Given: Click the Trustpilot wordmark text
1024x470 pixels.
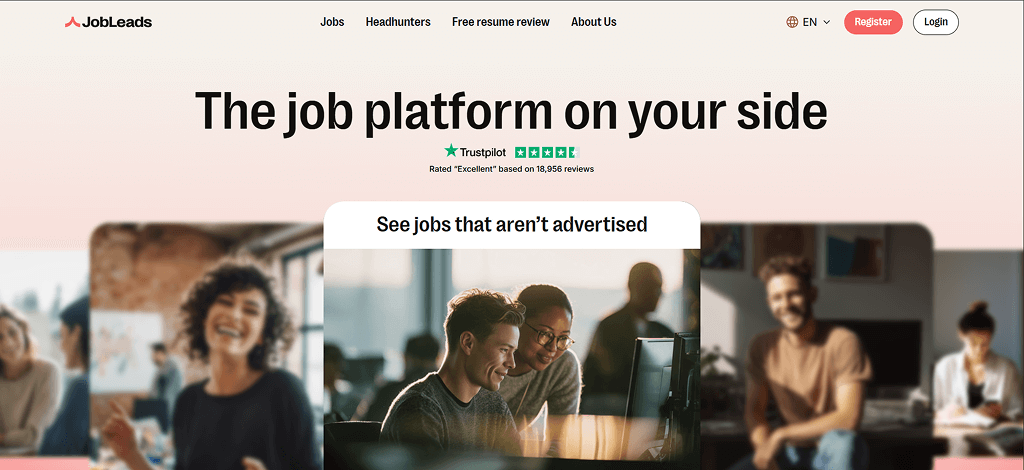Looking at the screenshot, I should [483, 152].
